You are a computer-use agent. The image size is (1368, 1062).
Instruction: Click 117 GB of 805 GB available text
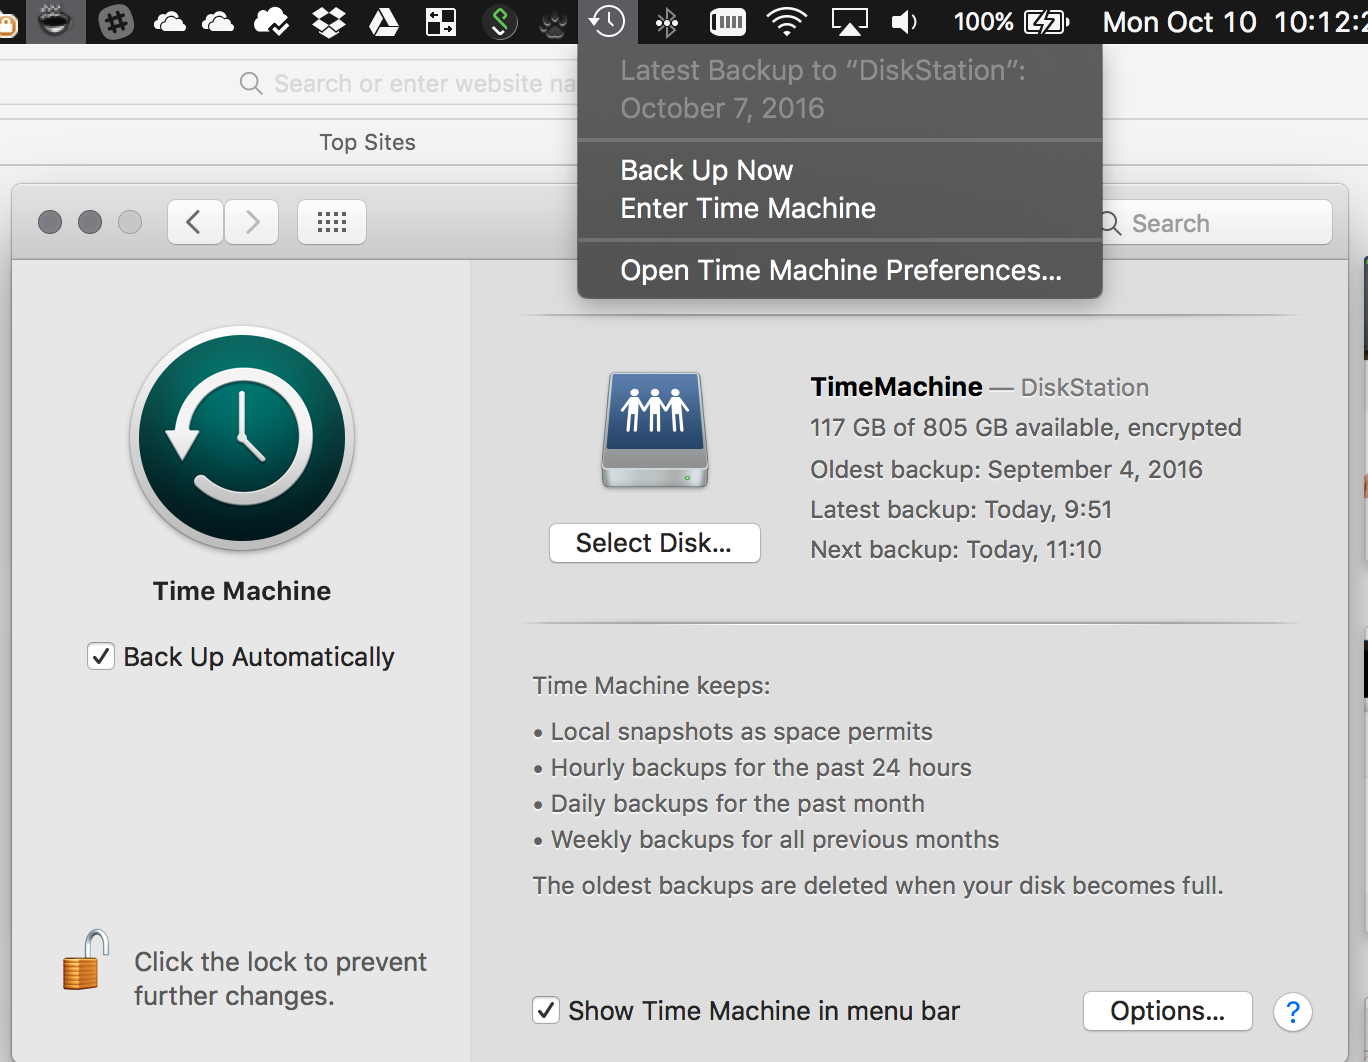click(1025, 428)
